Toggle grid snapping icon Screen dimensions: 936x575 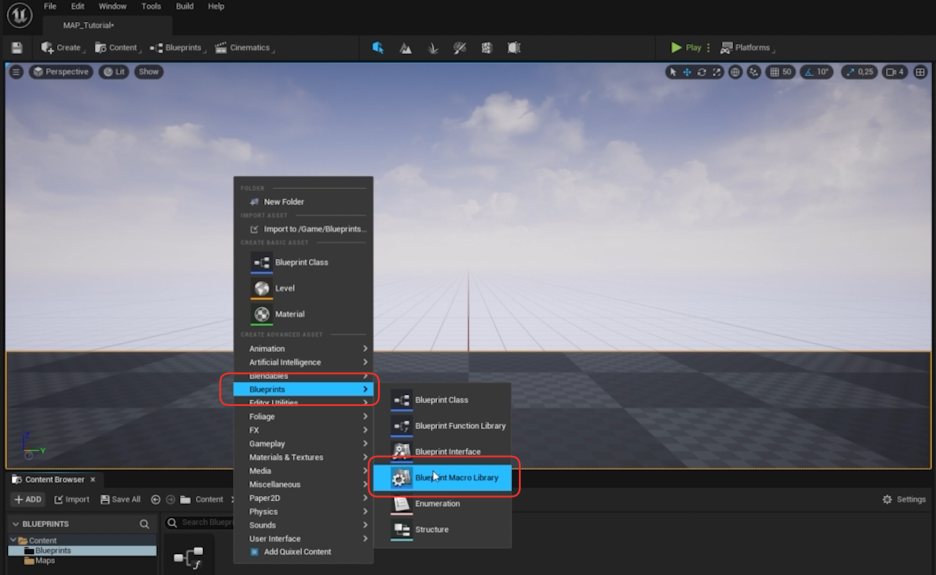click(x=774, y=72)
